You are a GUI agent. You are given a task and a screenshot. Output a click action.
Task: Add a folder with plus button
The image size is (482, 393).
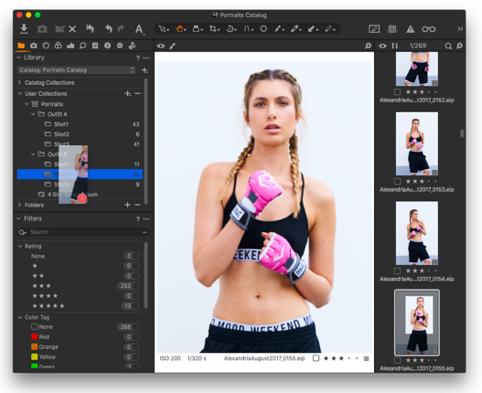pos(127,205)
